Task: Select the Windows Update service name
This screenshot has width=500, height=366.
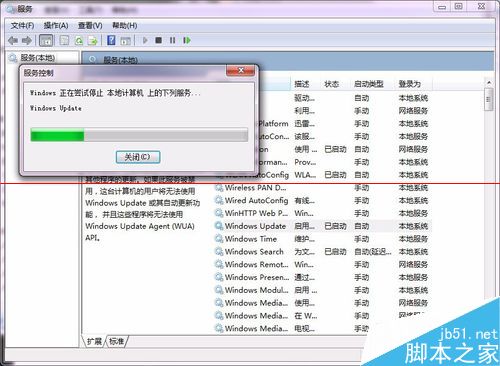Action: pyautogui.click(x=255, y=226)
